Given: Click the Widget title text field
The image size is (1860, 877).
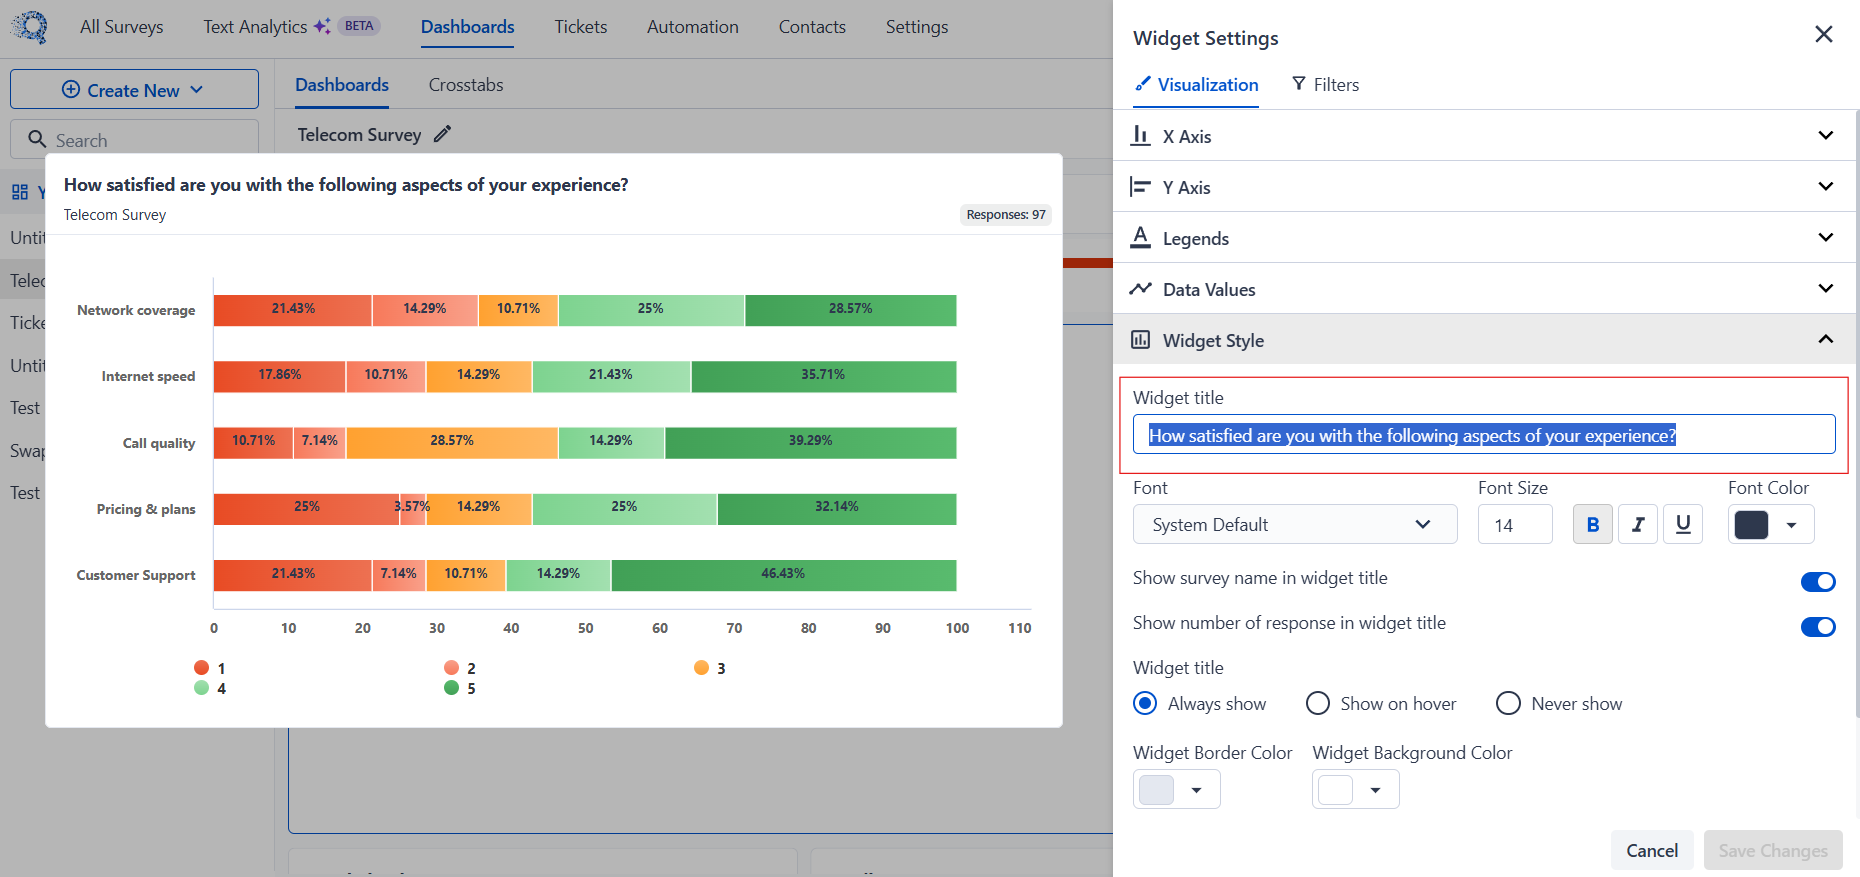Looking at the screenshot, I should click(1484, 435).
